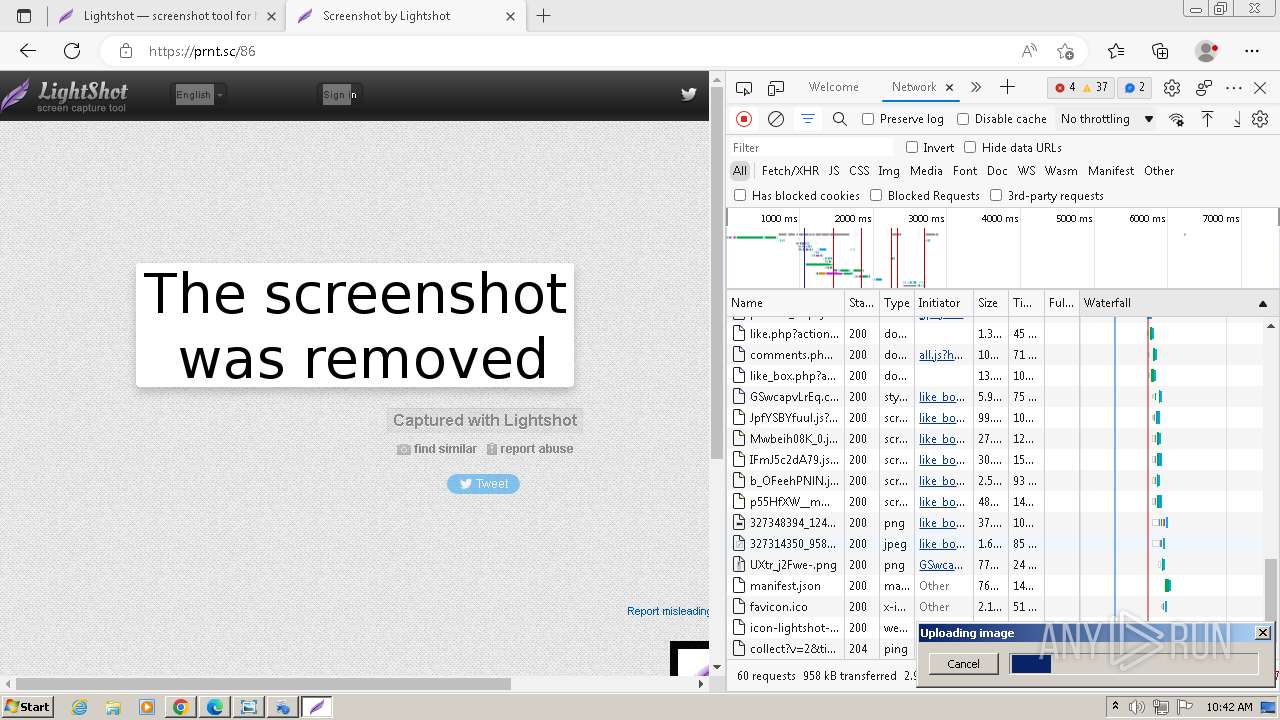Screen dimensions: 1280x720
Task: Enable Preserve log checkbox
Action: pyautogui.click(x=868, y=119)
